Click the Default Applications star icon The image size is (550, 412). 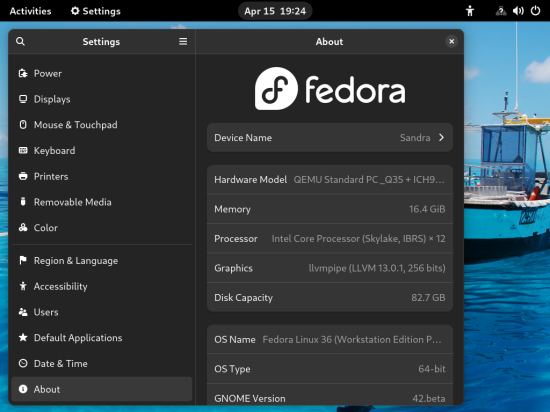click(x=23, y=337)
